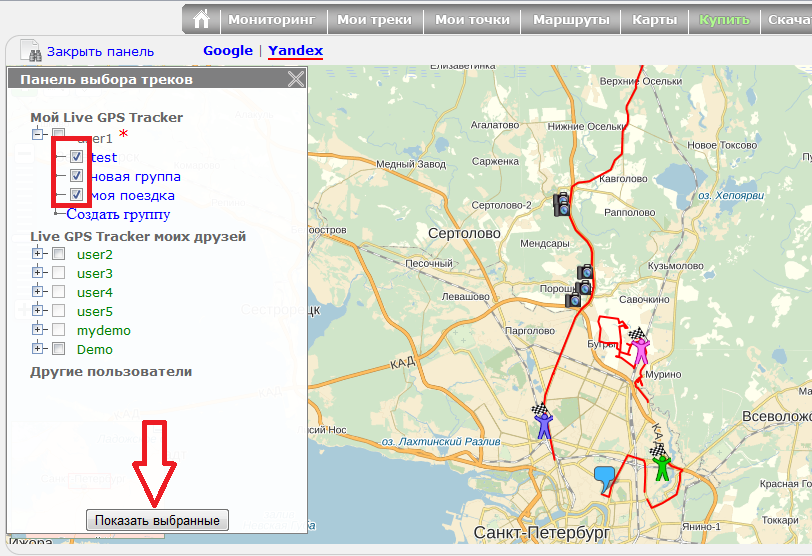Expand the mydemo tree node
This screenshot has width=812, height=556.
point(38,330)
